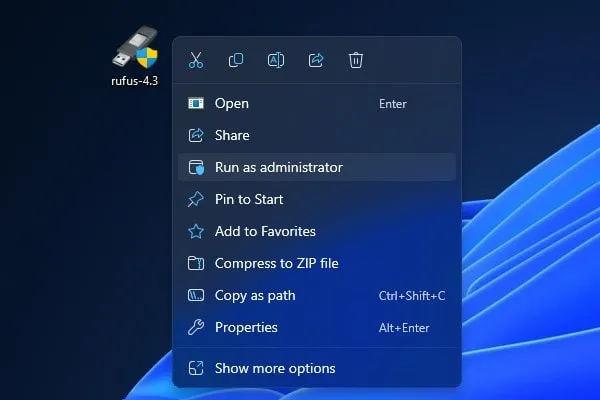Choose Open from the context menu
The height and width of the screenshot is (400, 600).
tap(232, 103)
